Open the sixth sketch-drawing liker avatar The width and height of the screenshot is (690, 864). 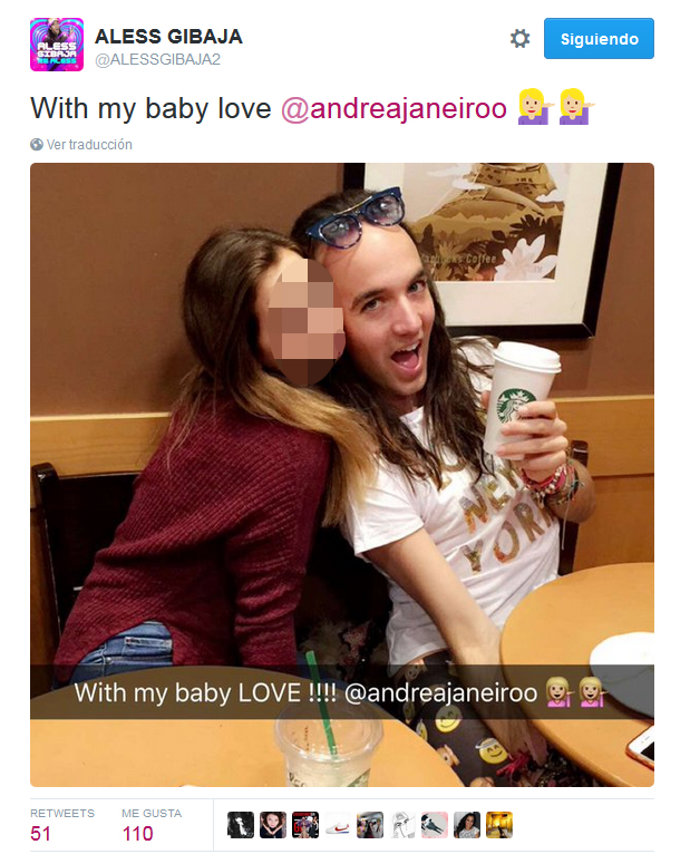click(402, 825)
